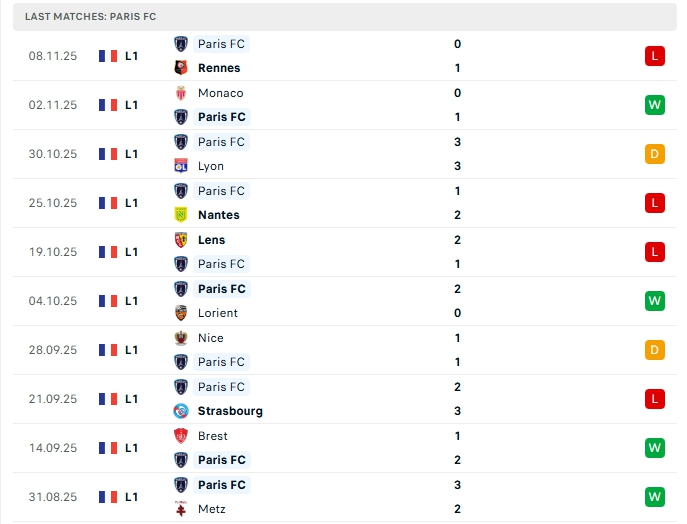Click the Lyon club crest icon
Screen dimensions: 687x524
[x=181, y=166]
